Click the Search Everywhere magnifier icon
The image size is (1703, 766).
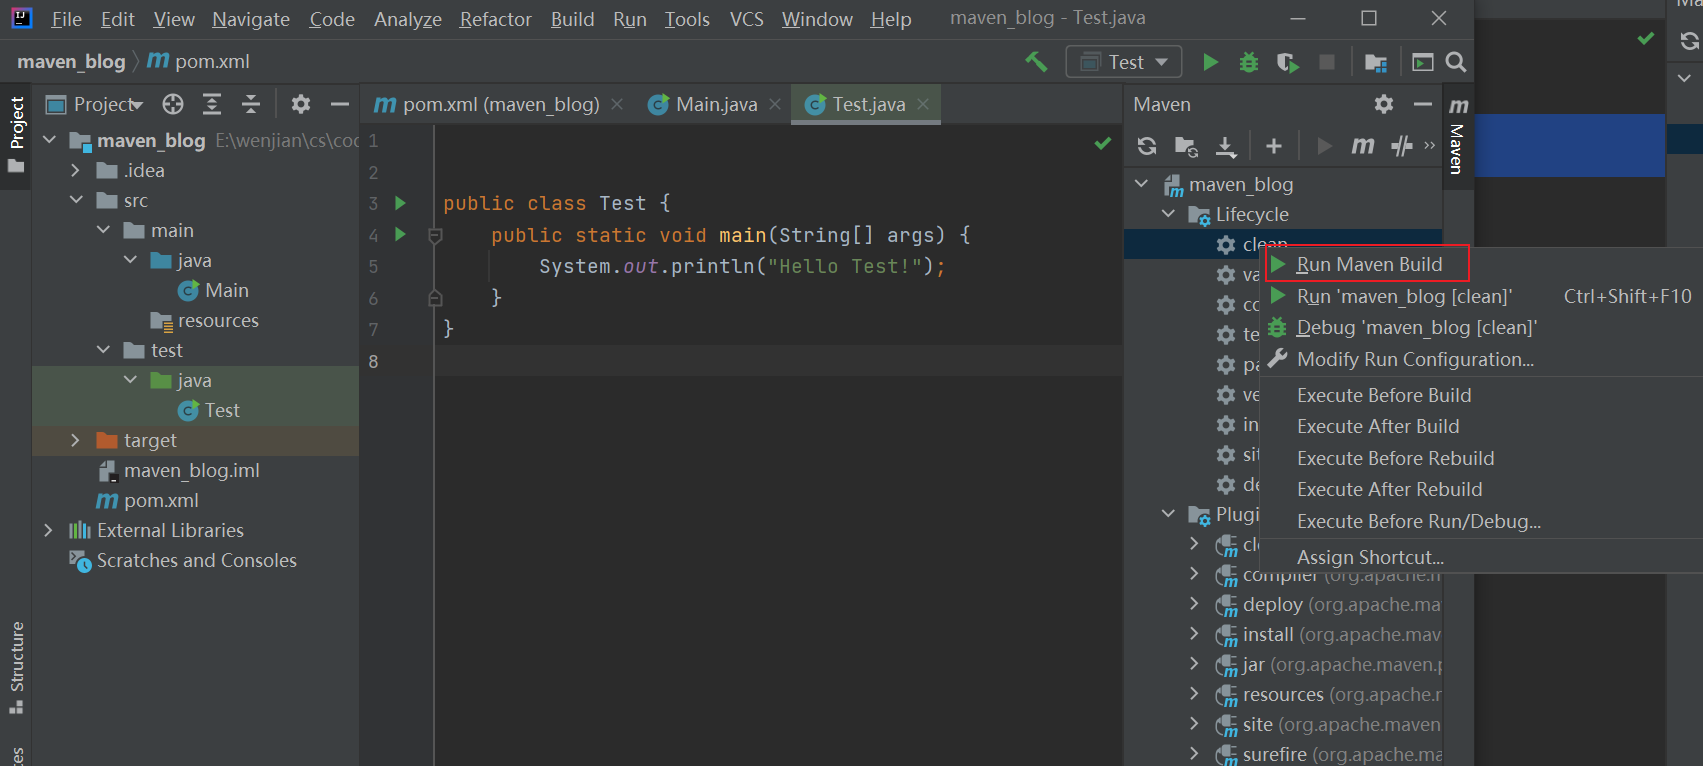[1456, 62]
